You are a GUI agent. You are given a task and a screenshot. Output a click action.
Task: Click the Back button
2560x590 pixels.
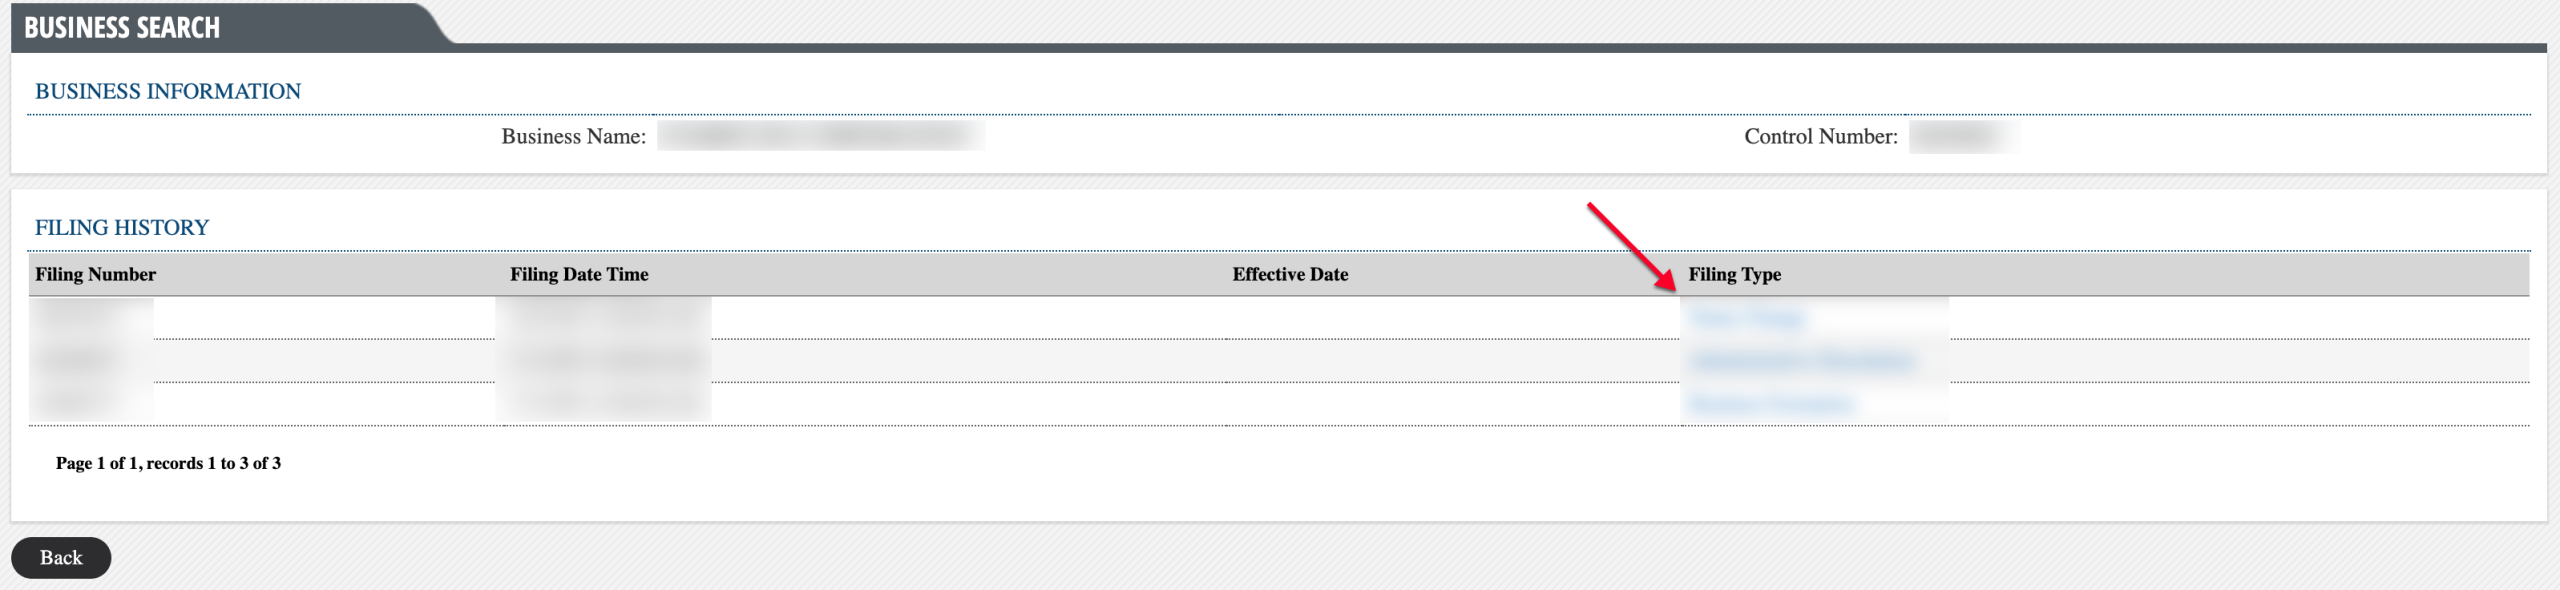(61, 558)
